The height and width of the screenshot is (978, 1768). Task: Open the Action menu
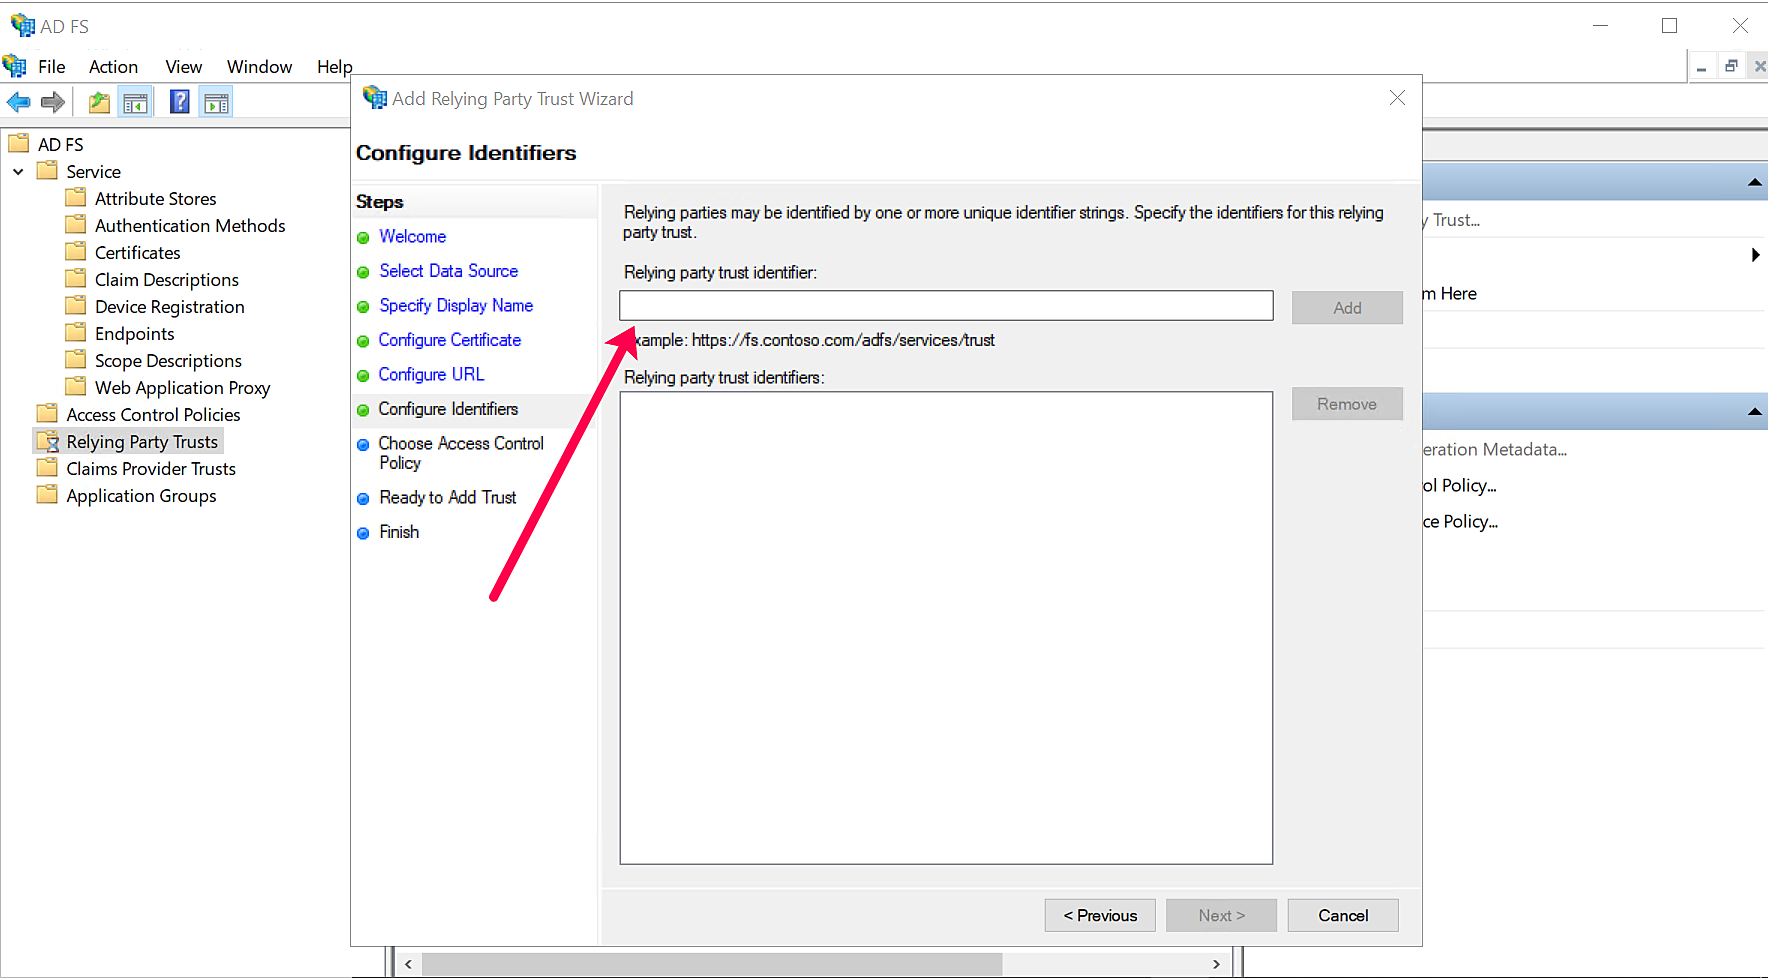pyautogui.click(x=113, y=67)
